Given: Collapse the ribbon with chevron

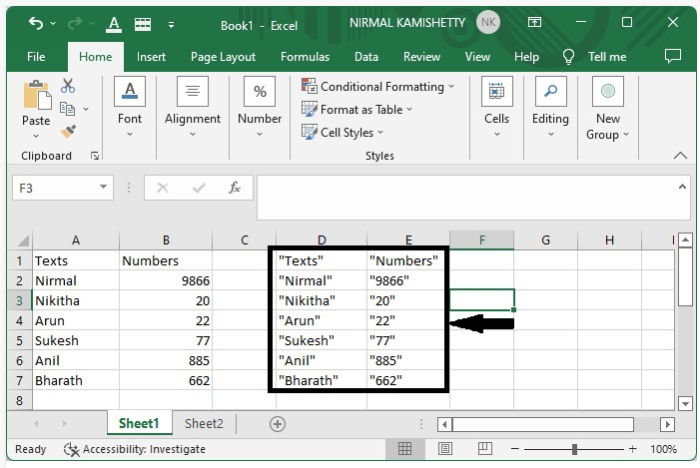Looking at the screenshot, I should pos(680,155).
